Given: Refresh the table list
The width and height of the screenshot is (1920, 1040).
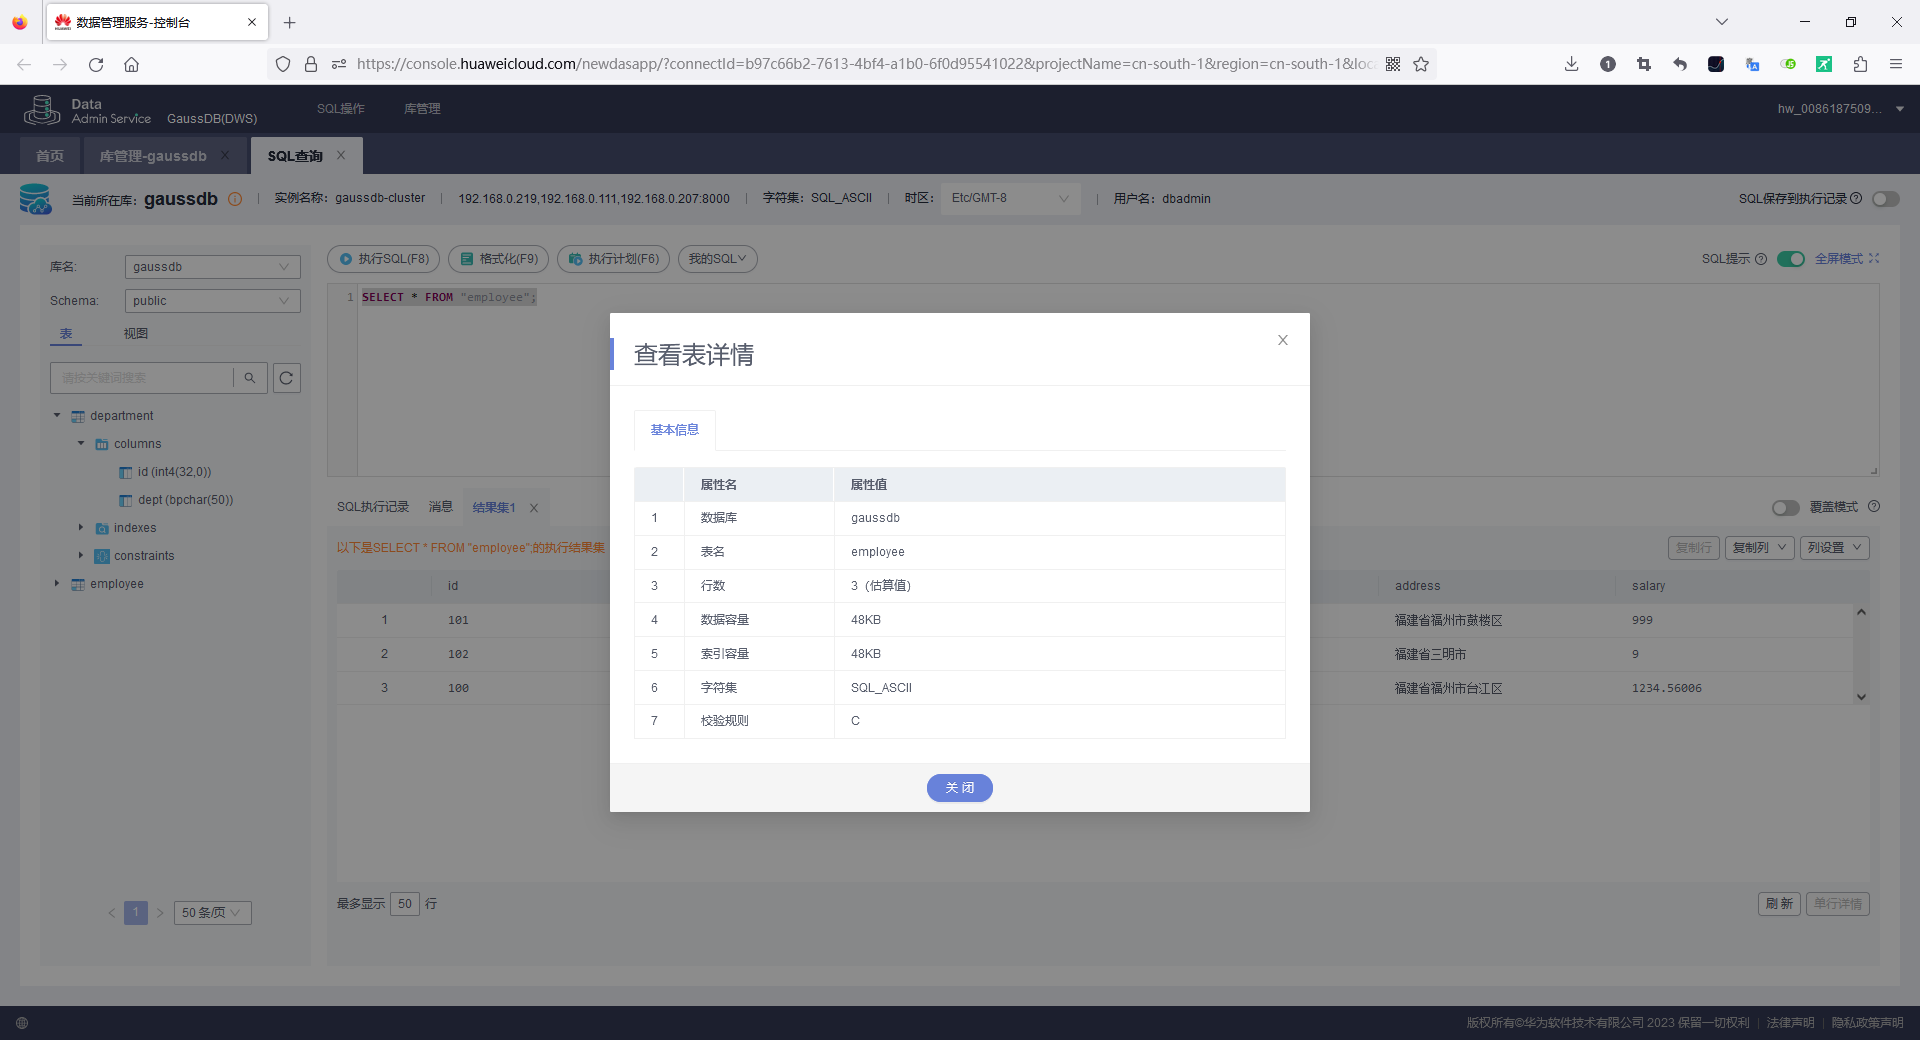Looking at the screenshot, I should 287,378.
